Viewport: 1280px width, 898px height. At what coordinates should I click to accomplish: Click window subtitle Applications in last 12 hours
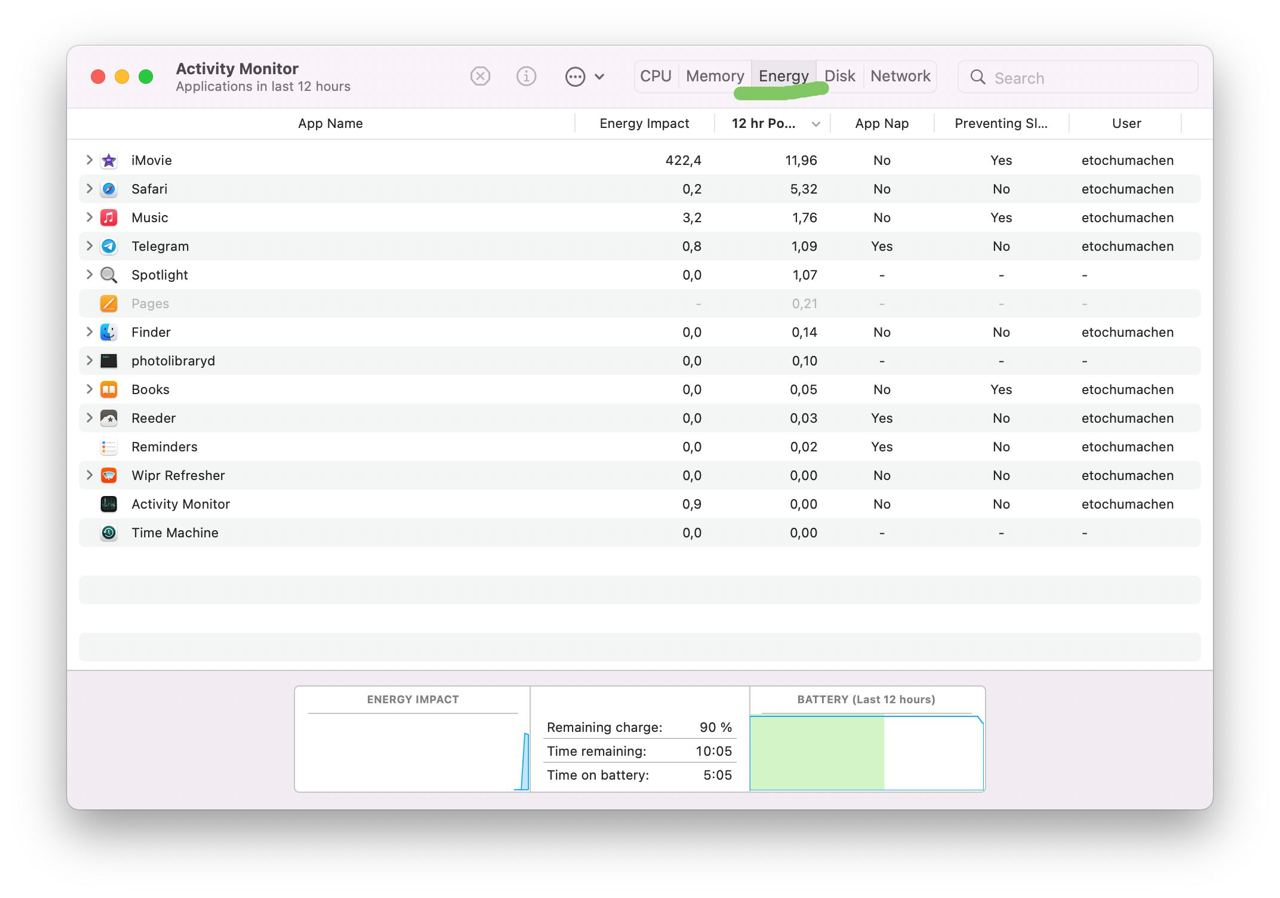tap(263, 87)
